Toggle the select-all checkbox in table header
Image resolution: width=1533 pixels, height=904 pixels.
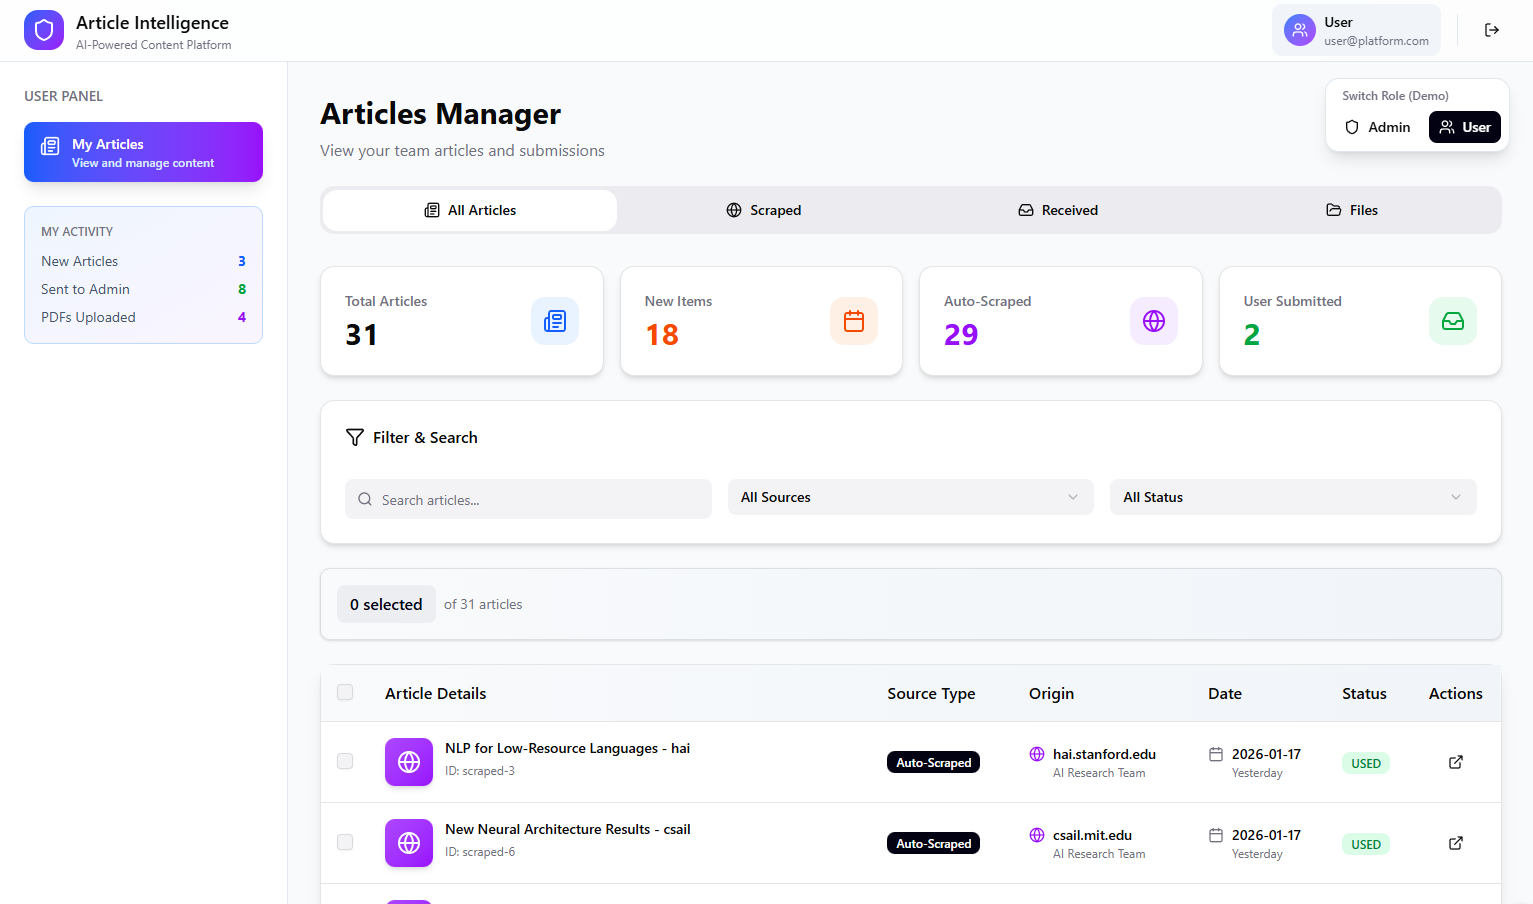click(x=345, y=692)
